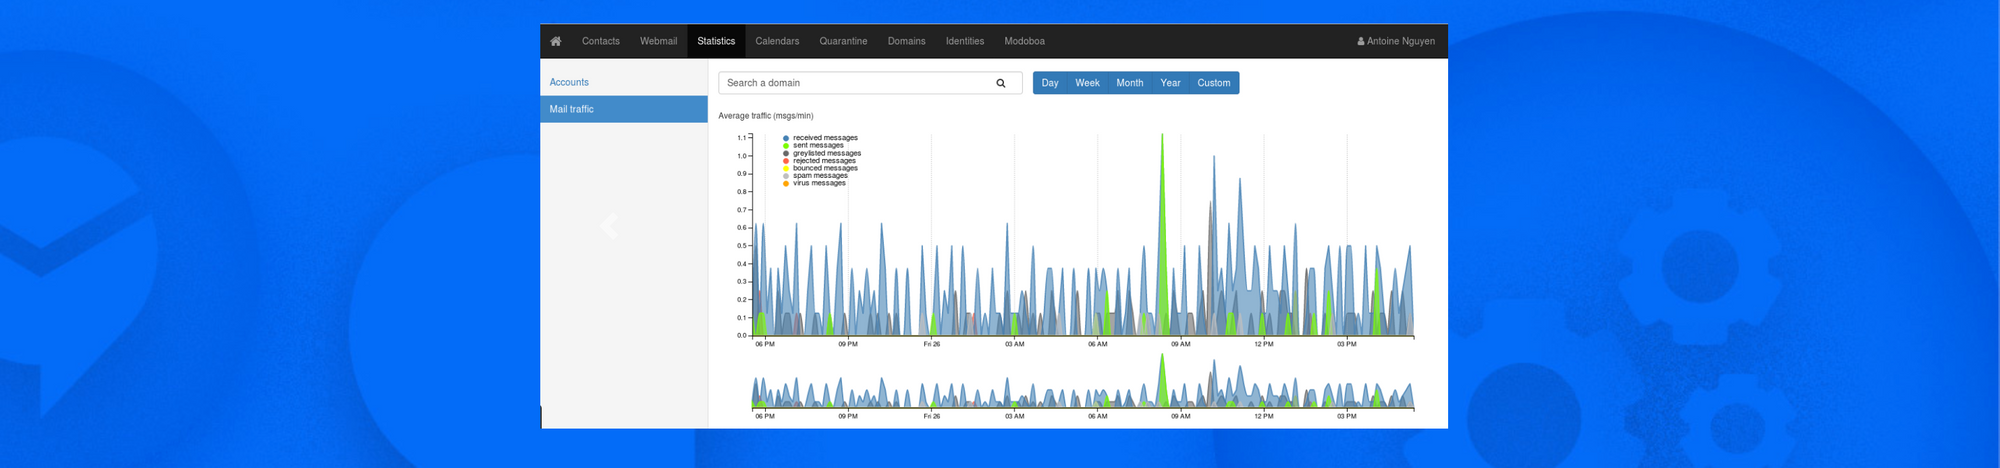Switch the period to Year
The image size is (2000, 468).
1170,83
